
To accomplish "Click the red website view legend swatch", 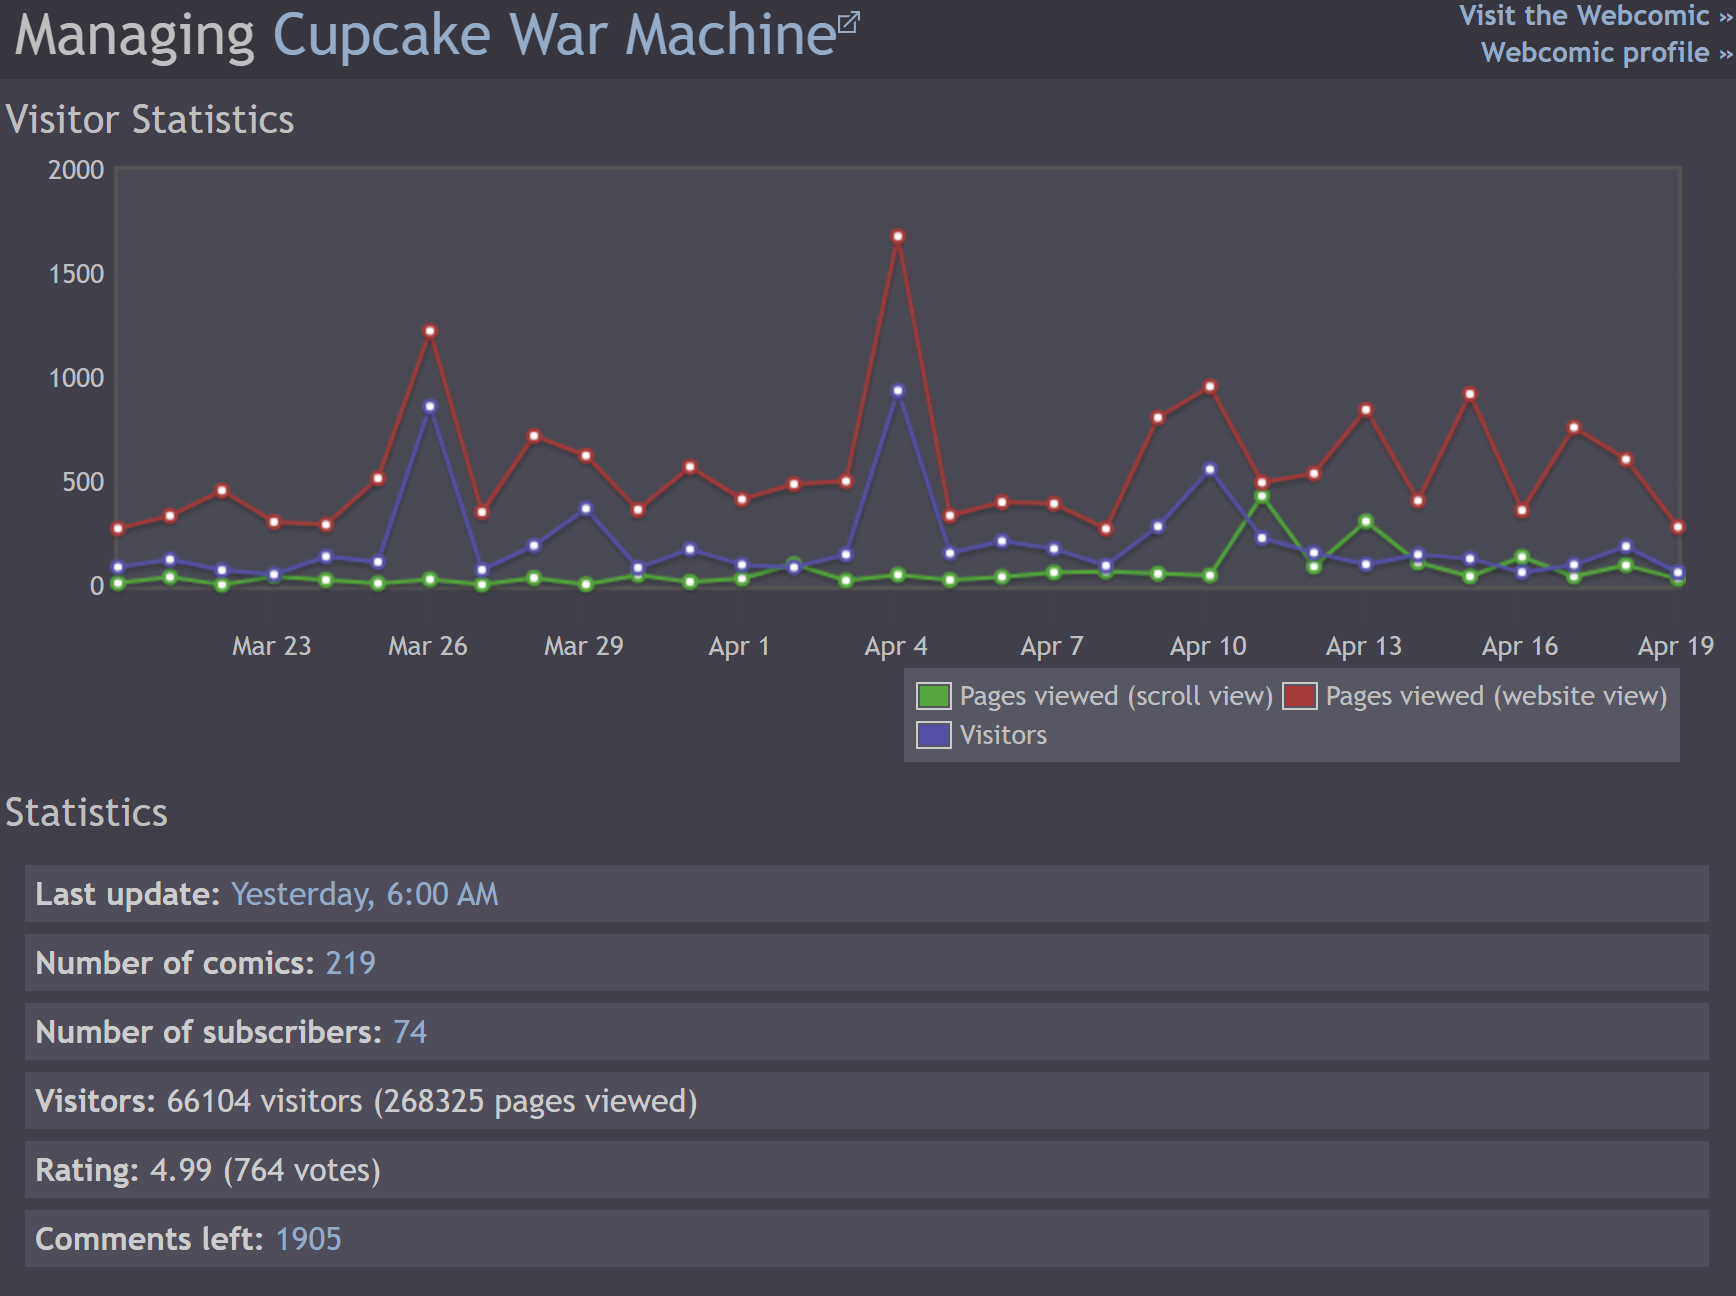I will (x=1299, y=696).
